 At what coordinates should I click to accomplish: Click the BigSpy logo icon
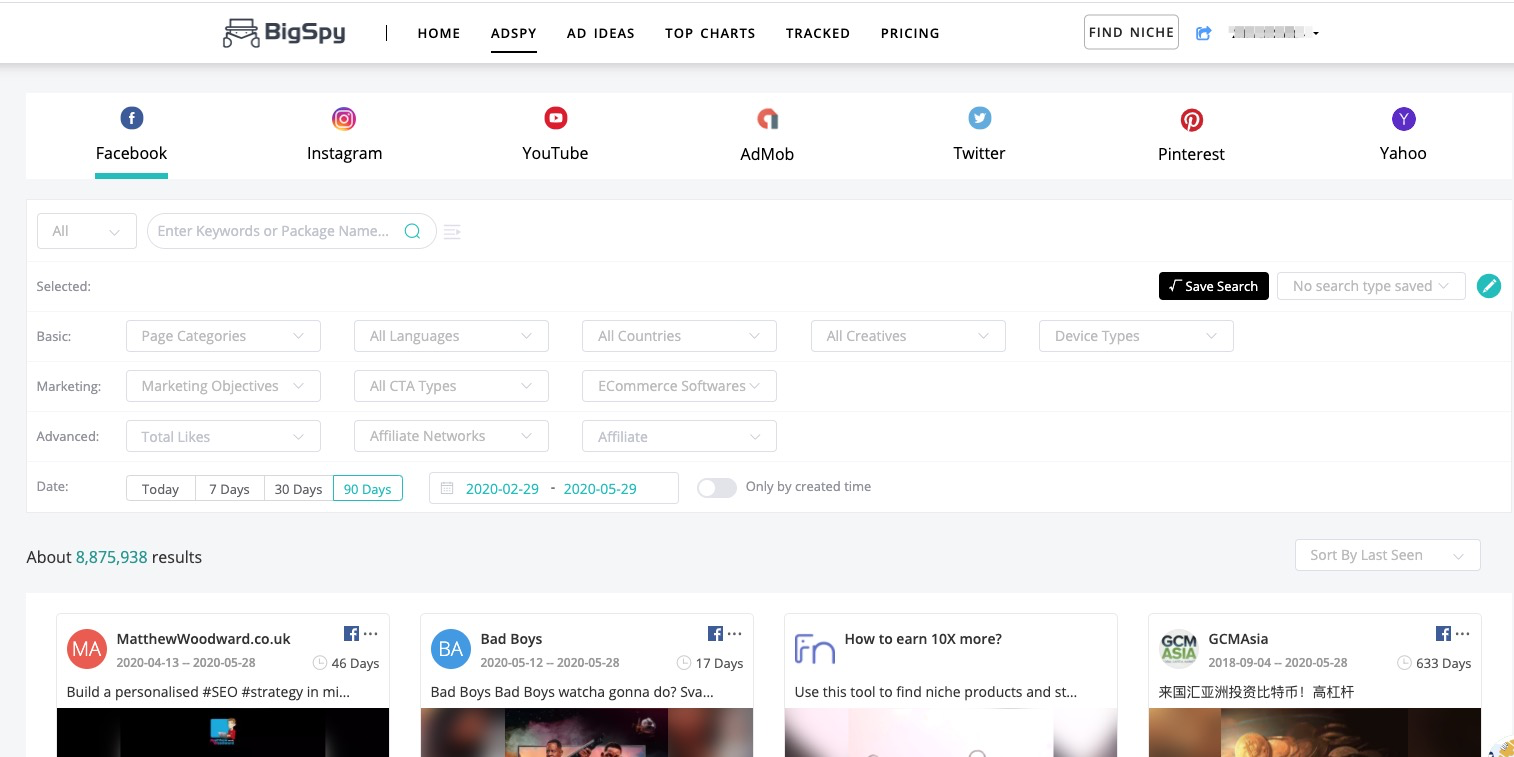pos(240,33)
